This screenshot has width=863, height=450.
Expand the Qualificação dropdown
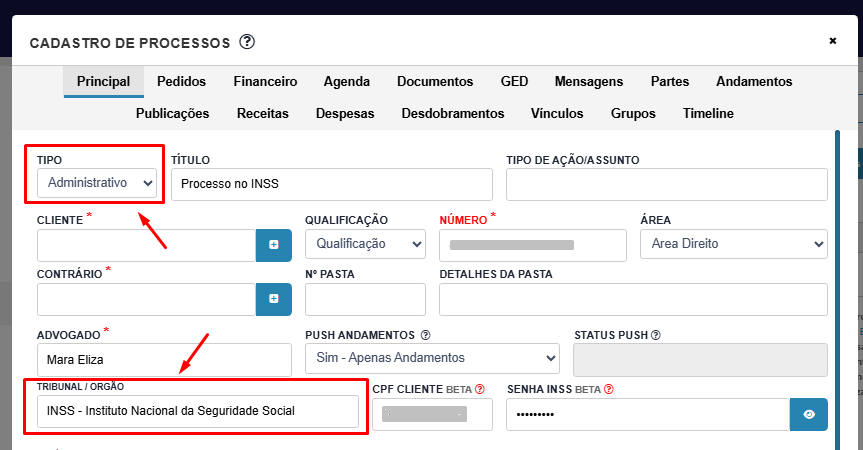365,244
